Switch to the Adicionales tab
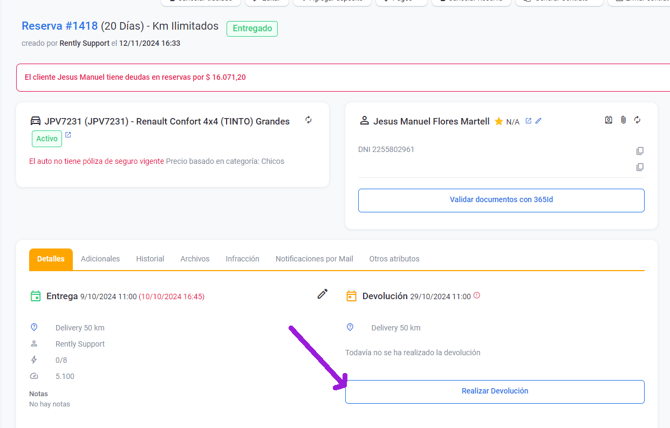 pos(100,259)
